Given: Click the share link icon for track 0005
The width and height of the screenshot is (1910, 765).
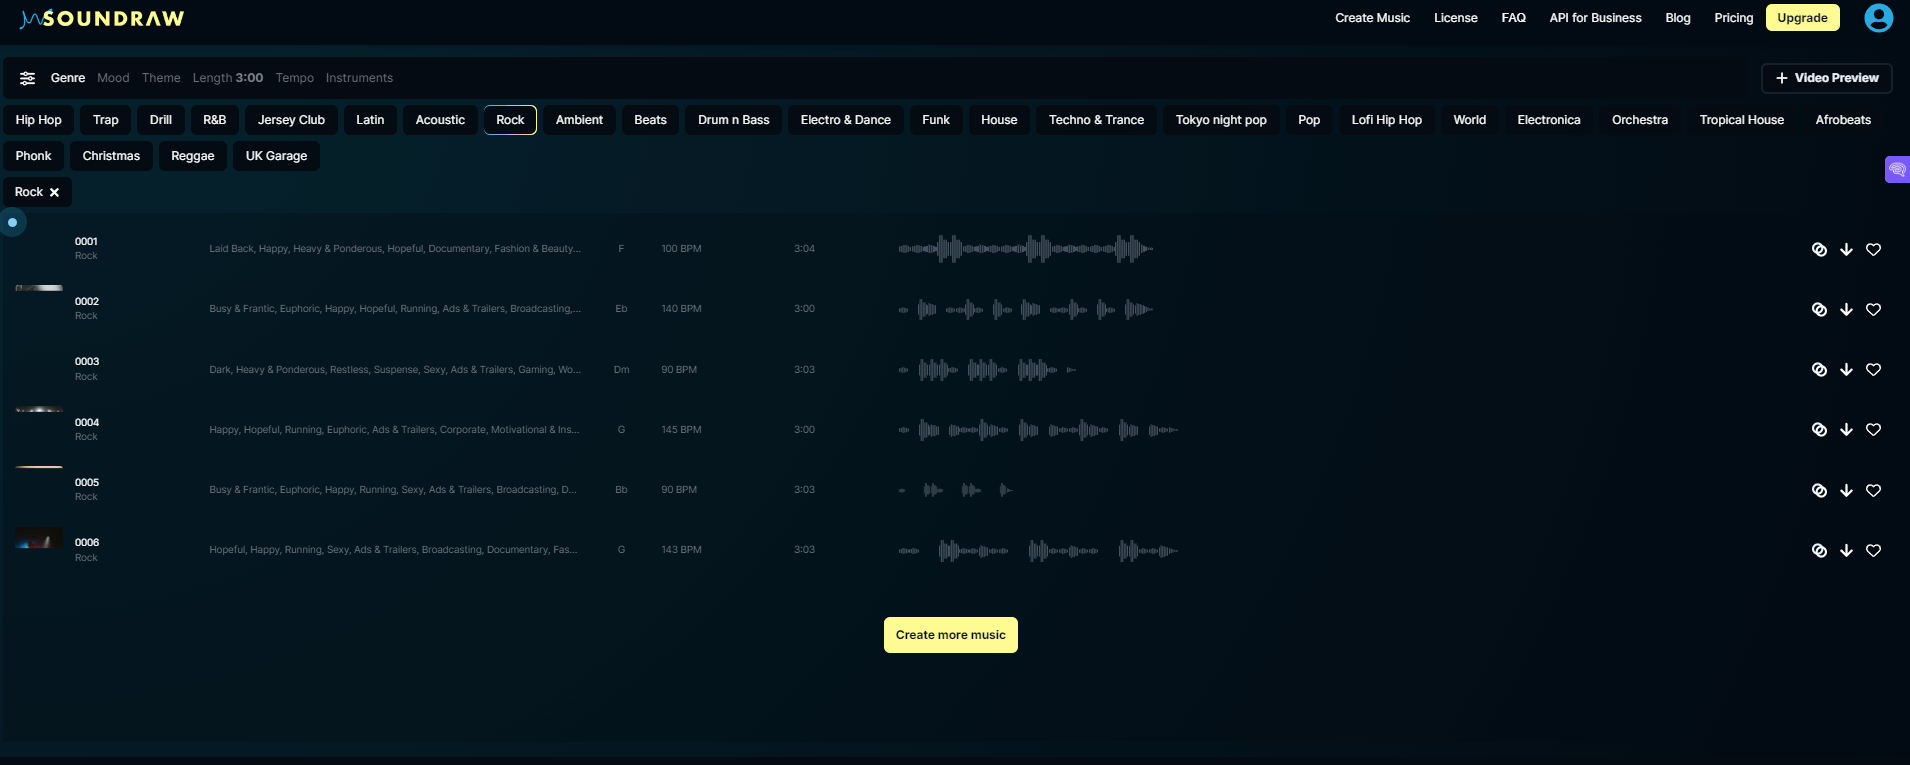Looking at the screenshot, I should (x=1819, y=491).
